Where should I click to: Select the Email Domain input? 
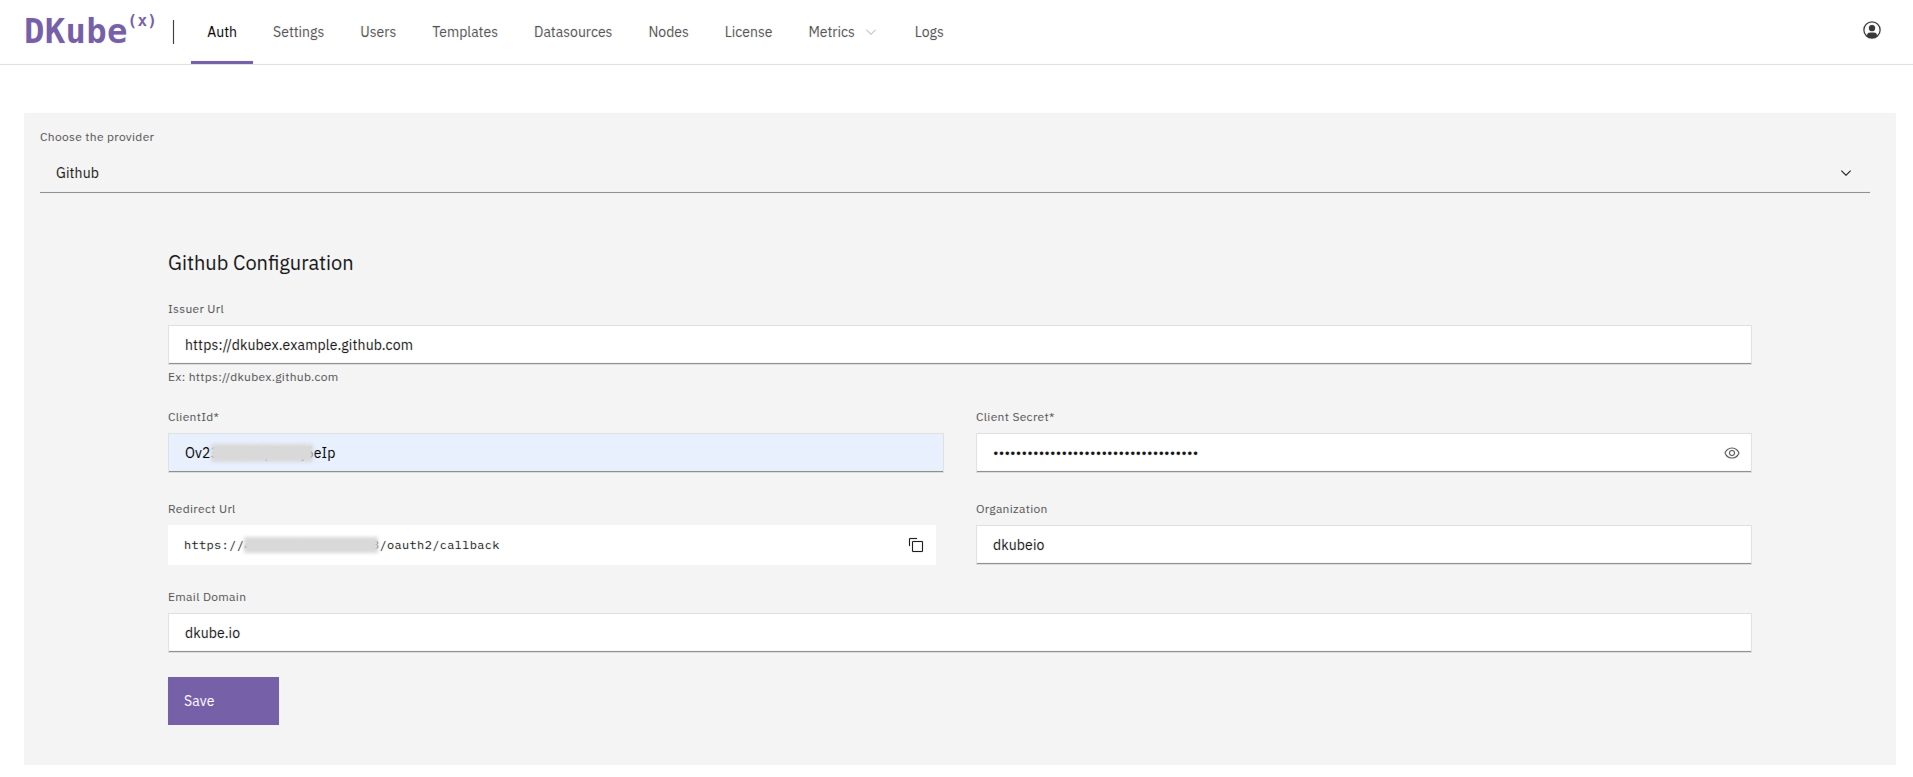click(x=958, y=633)
